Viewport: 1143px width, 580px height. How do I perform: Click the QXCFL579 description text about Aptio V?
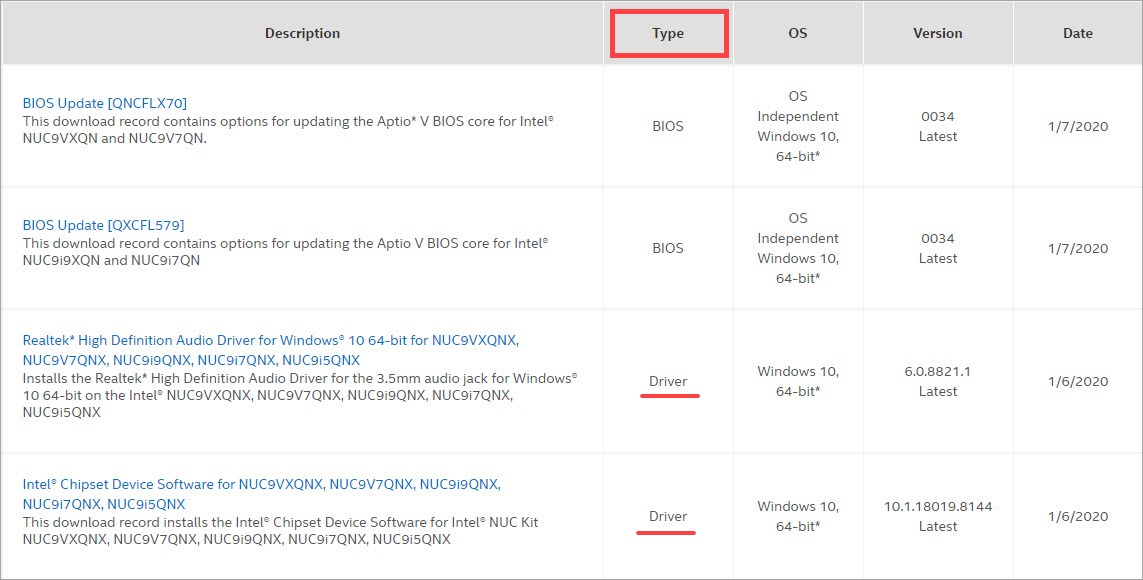point(285,252)
